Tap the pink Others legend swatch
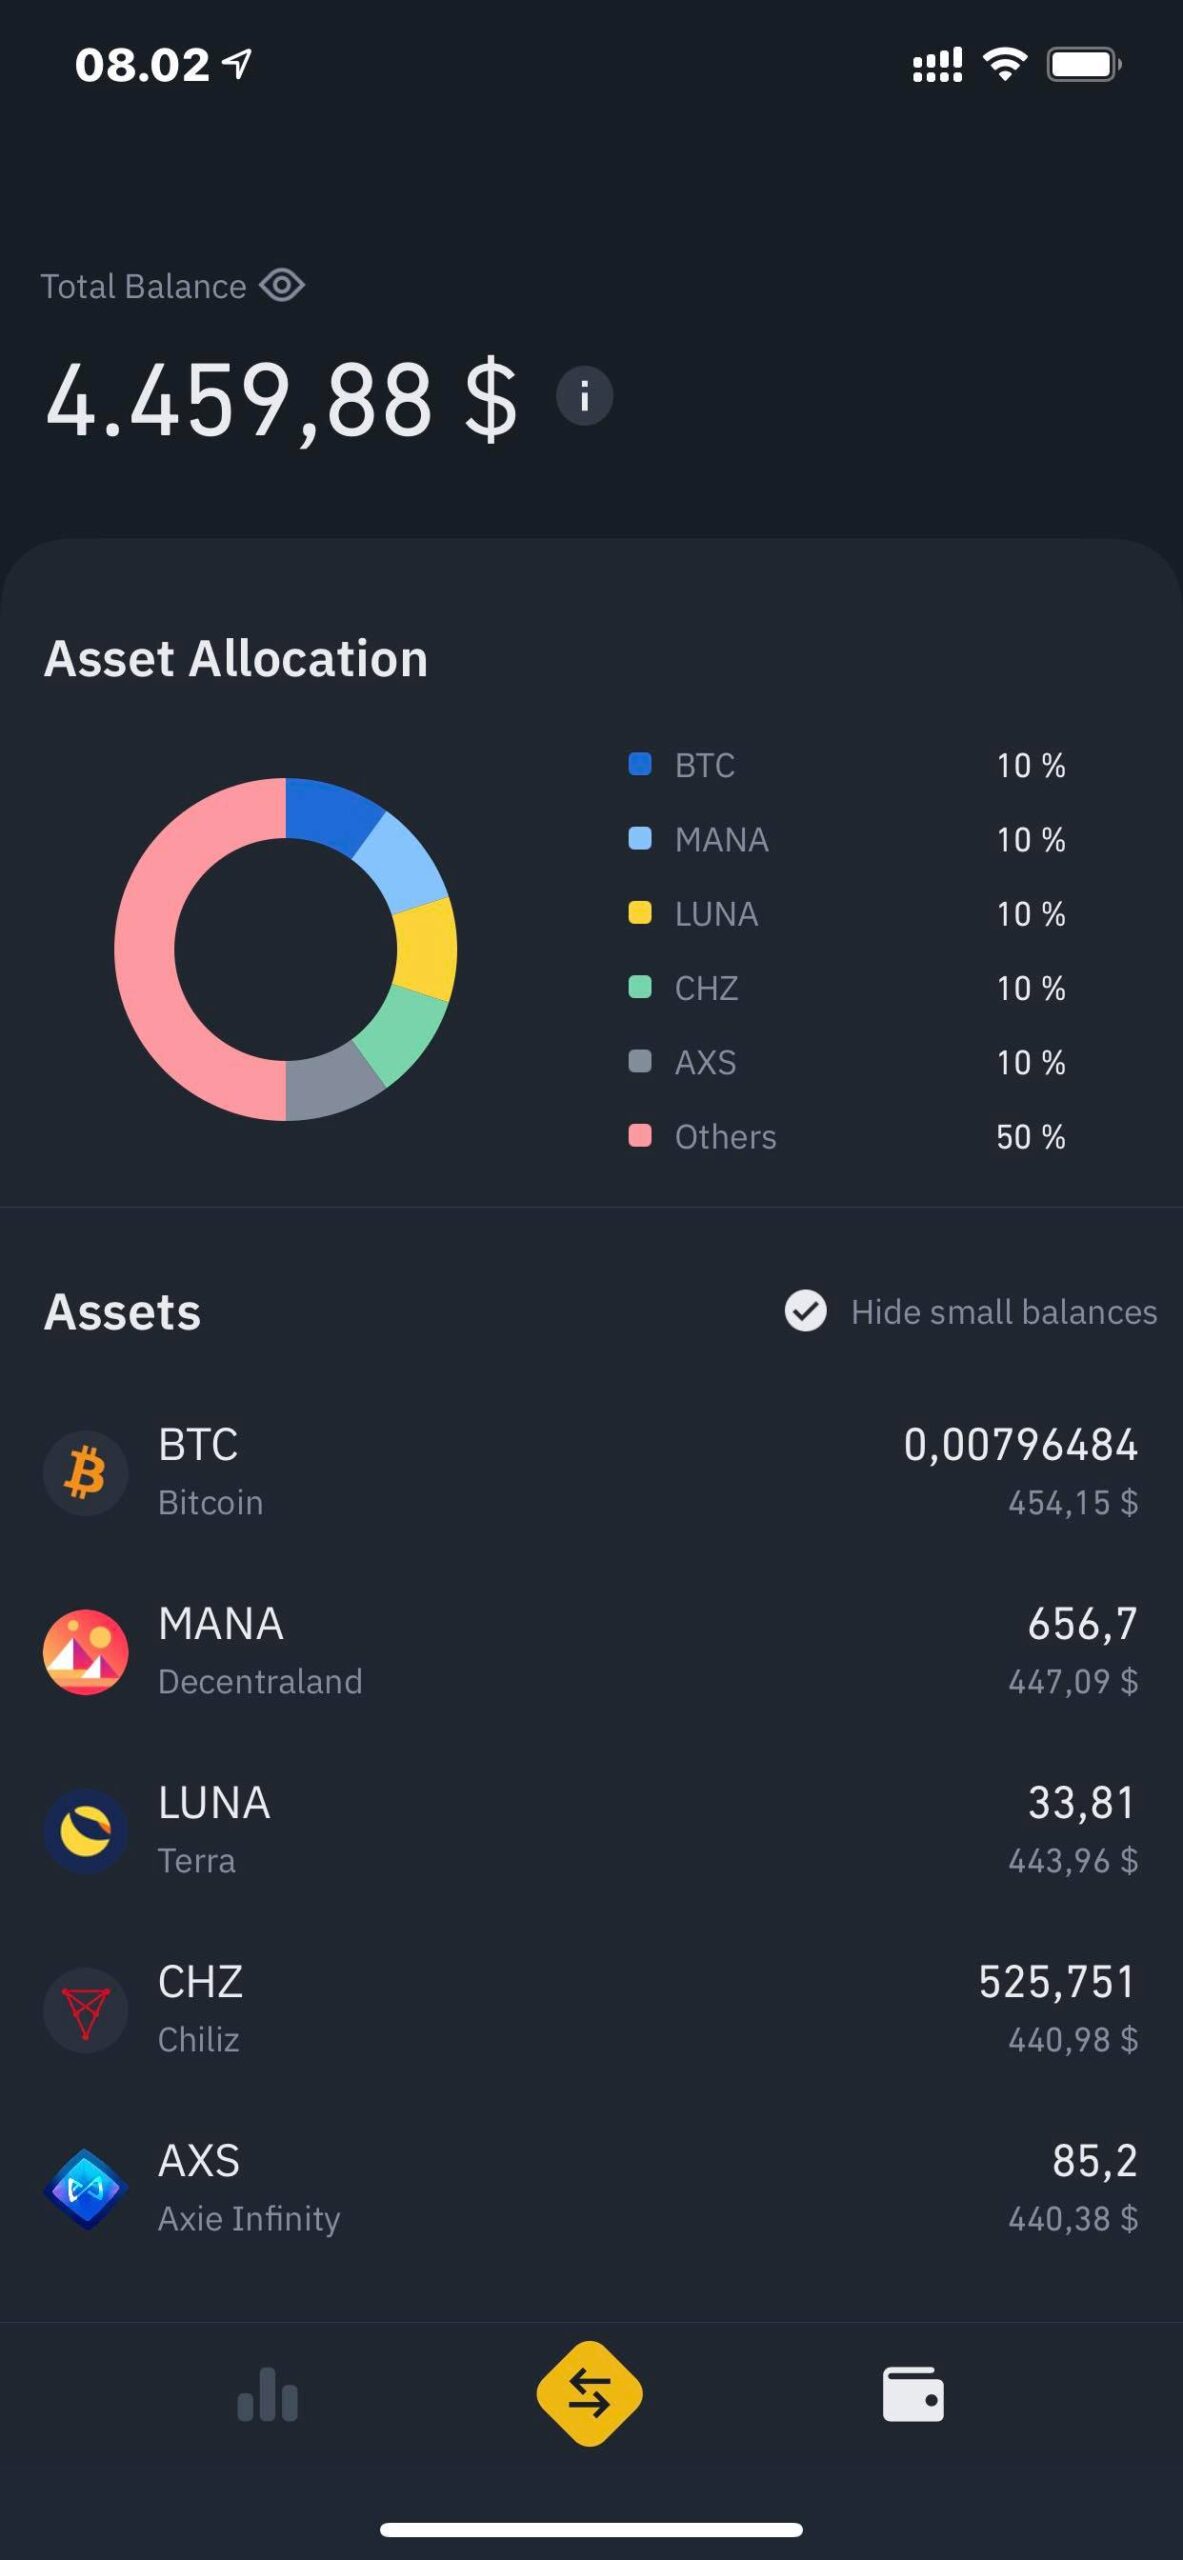 640,1136
